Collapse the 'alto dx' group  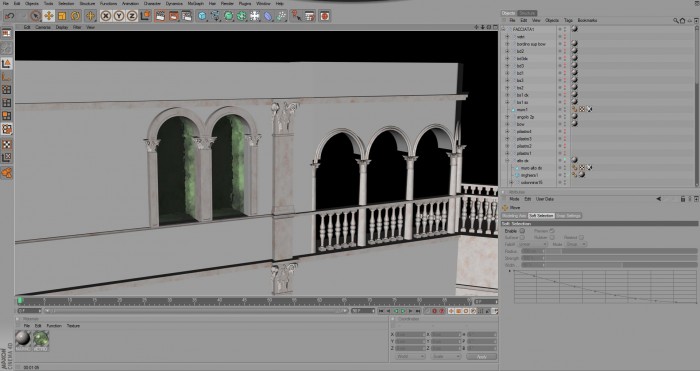click(507, 160)
